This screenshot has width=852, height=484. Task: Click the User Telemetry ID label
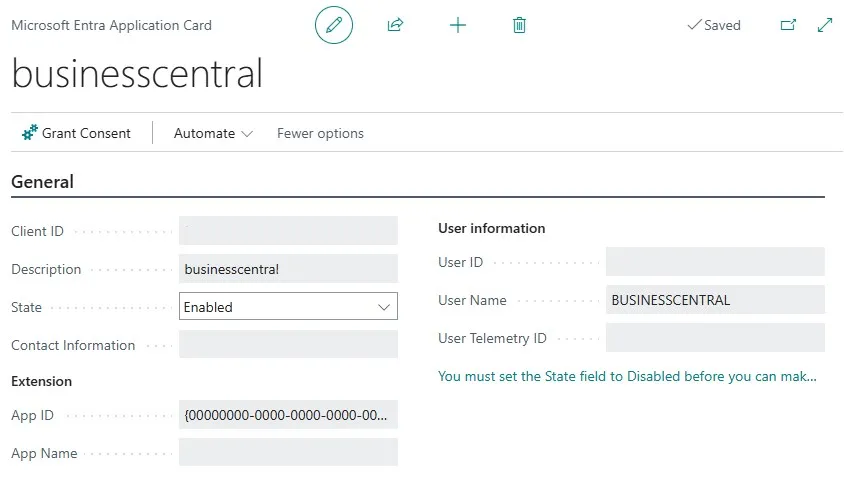492,338
